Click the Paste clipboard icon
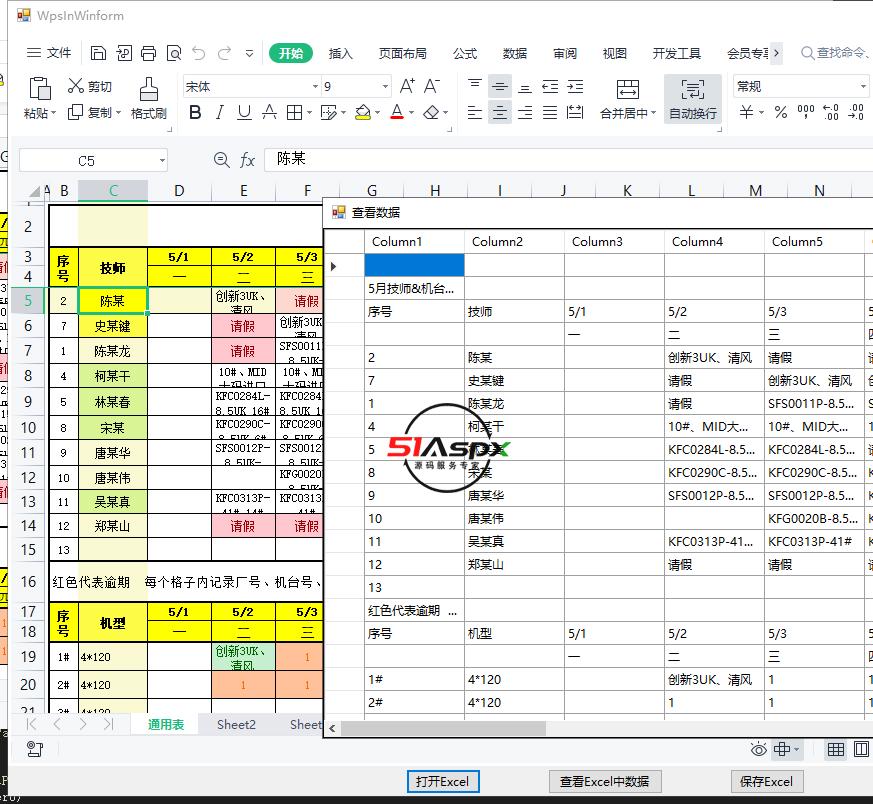The width and height of the screenshot is (873, 804). (x=40, y=89)
